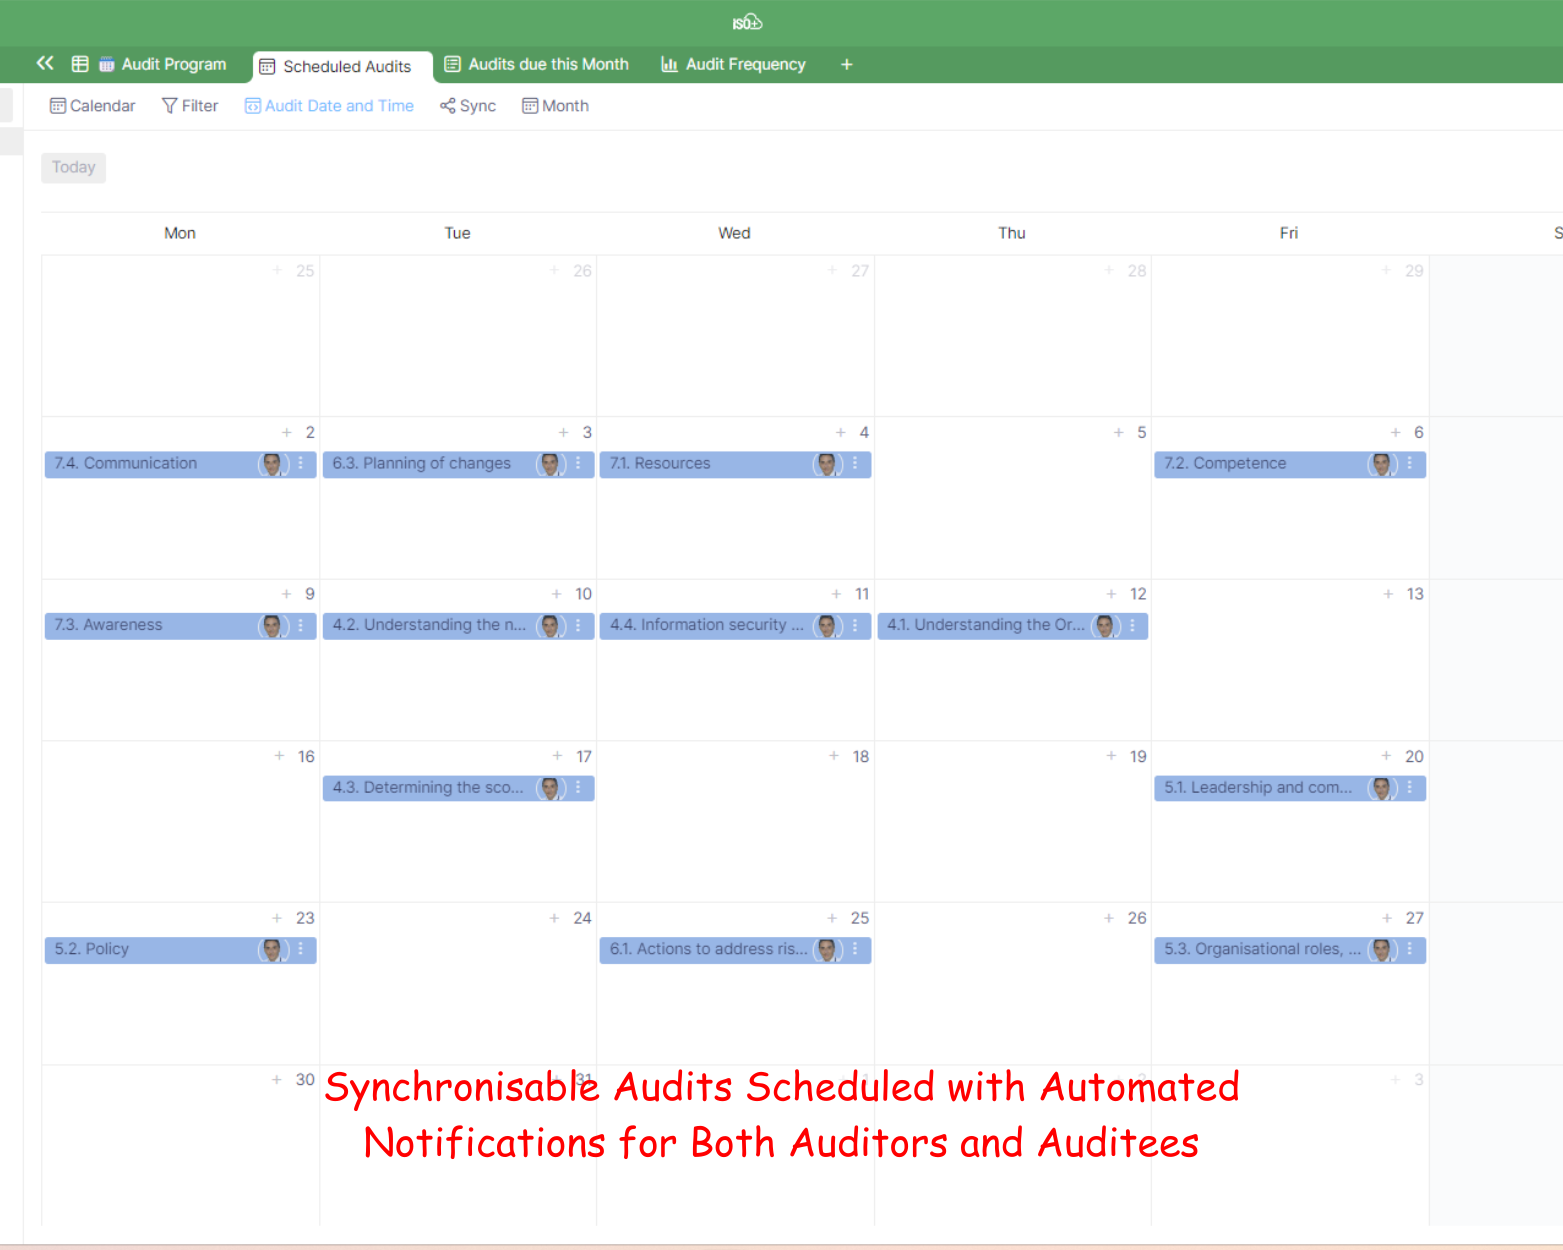
Task: Open the Calendar view dropdown
Action: coord(93,106)
